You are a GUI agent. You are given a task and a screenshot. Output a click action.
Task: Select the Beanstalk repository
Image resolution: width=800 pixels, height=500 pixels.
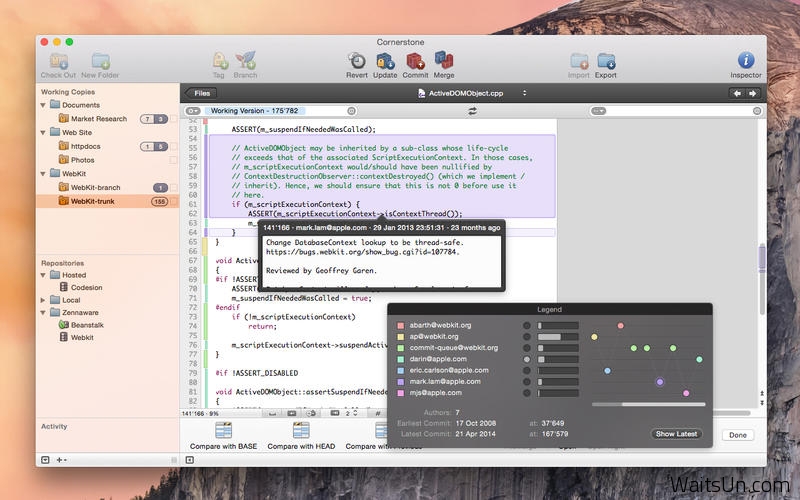click(x=87, y=325)
